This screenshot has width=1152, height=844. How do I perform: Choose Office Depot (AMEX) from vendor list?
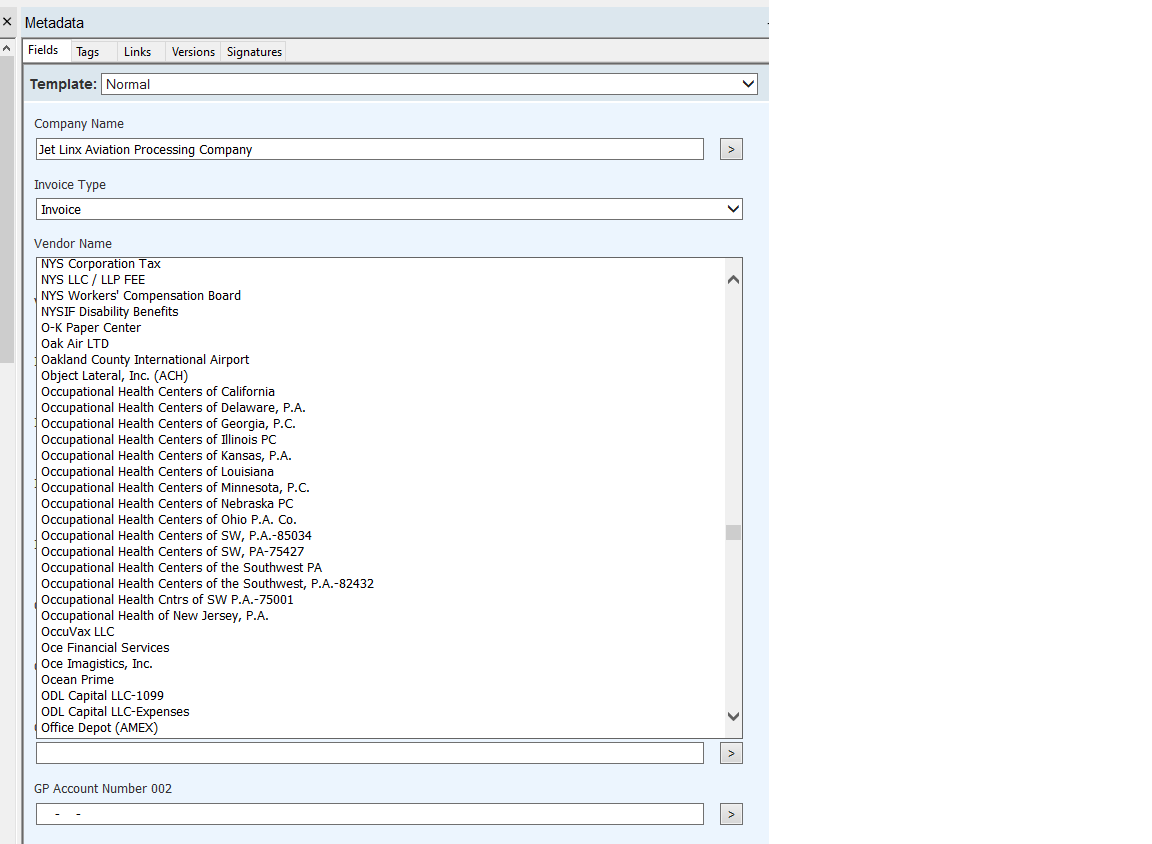tap(99, 728)
